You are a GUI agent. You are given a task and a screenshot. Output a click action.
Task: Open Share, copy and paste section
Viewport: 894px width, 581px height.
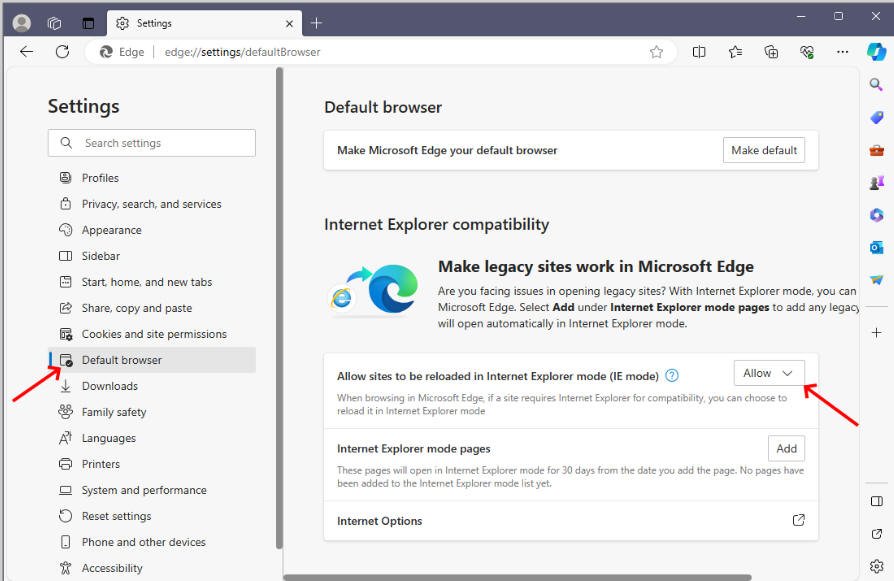tap(152, 308)
